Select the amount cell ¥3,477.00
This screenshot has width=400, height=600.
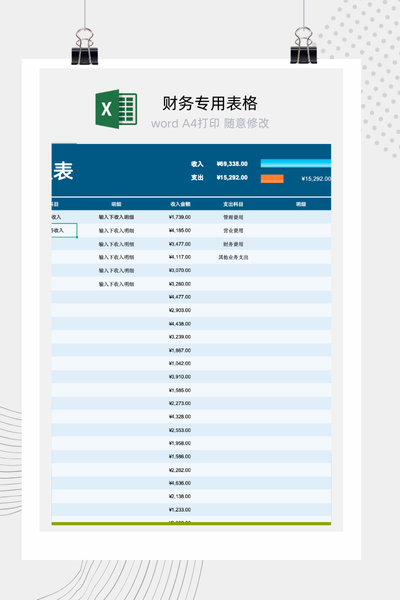click(180, 244)
